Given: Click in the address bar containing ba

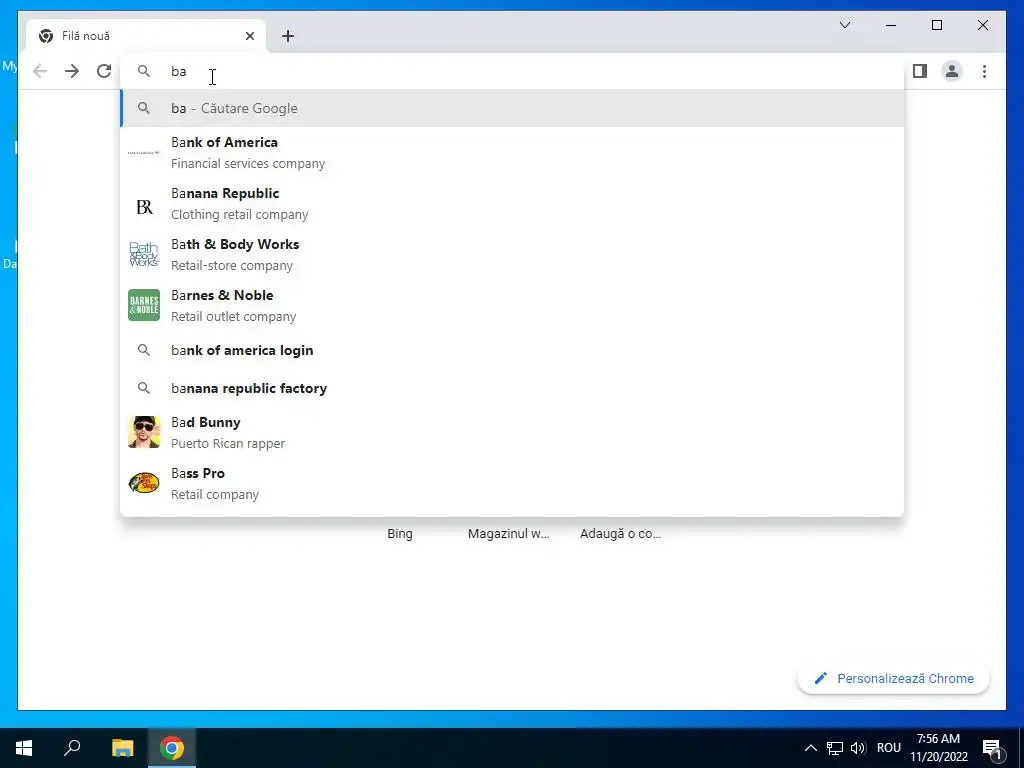Looking at the screenshot, I should 512,71.
